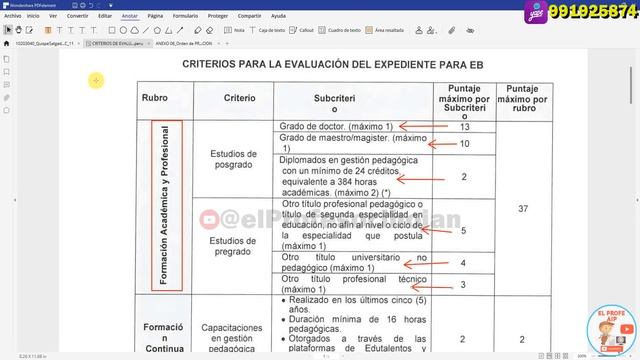This screenshot has width=640, height=360.
Task: Go to the Home tab icon
Action: point(6,43)
